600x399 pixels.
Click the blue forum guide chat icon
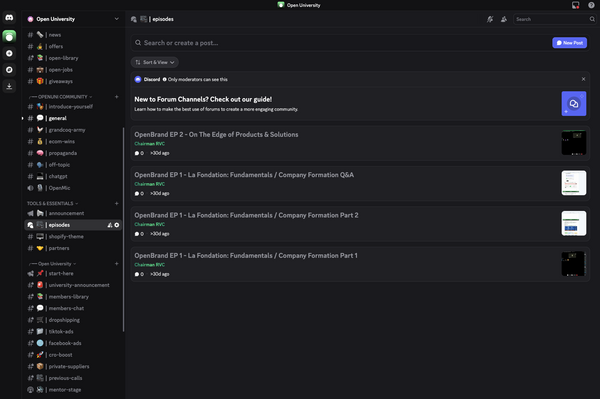point(574,104)
